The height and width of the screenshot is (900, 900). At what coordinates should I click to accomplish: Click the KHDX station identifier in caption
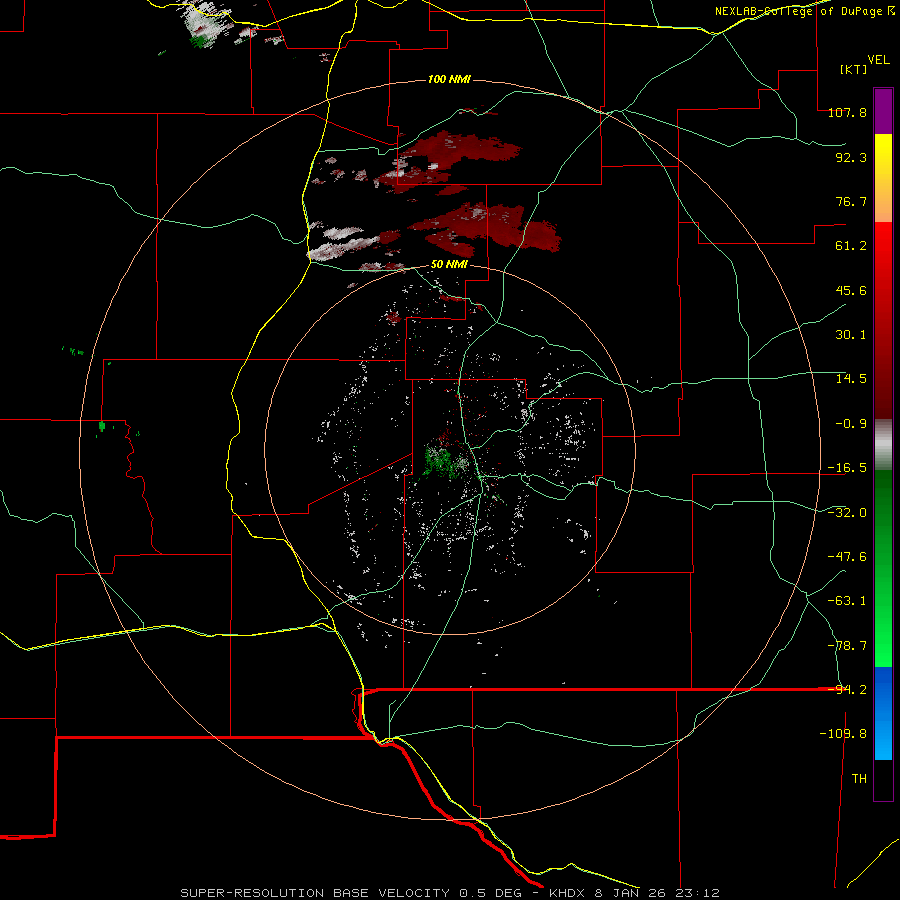pos(567,893)
